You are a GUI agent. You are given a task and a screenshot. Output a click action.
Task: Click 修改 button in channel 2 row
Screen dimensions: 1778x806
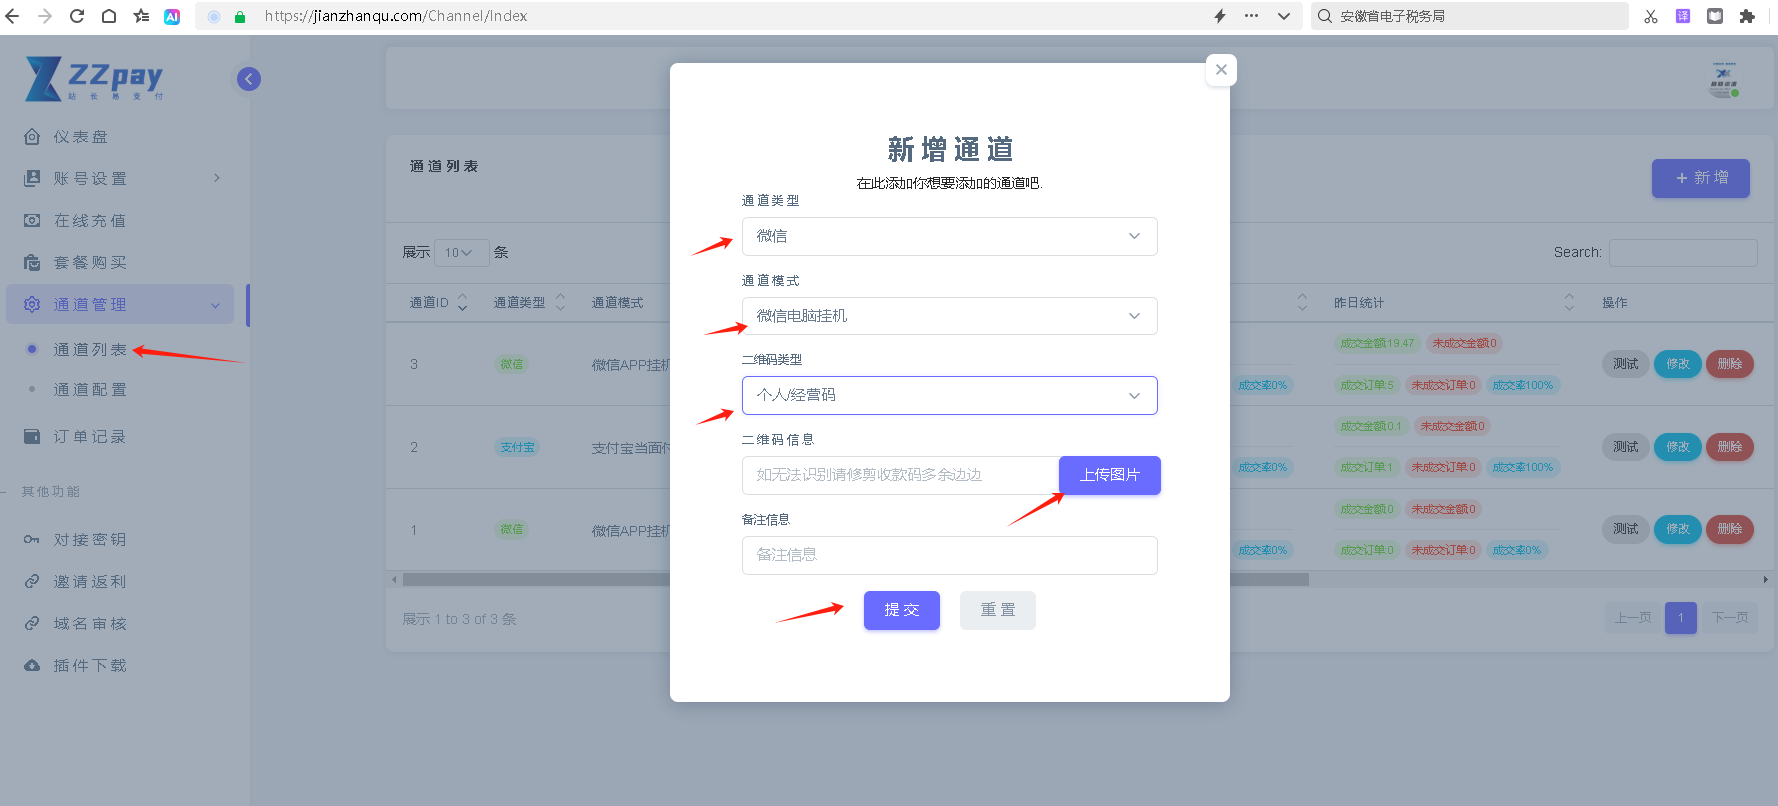[x=1678, y=447]
